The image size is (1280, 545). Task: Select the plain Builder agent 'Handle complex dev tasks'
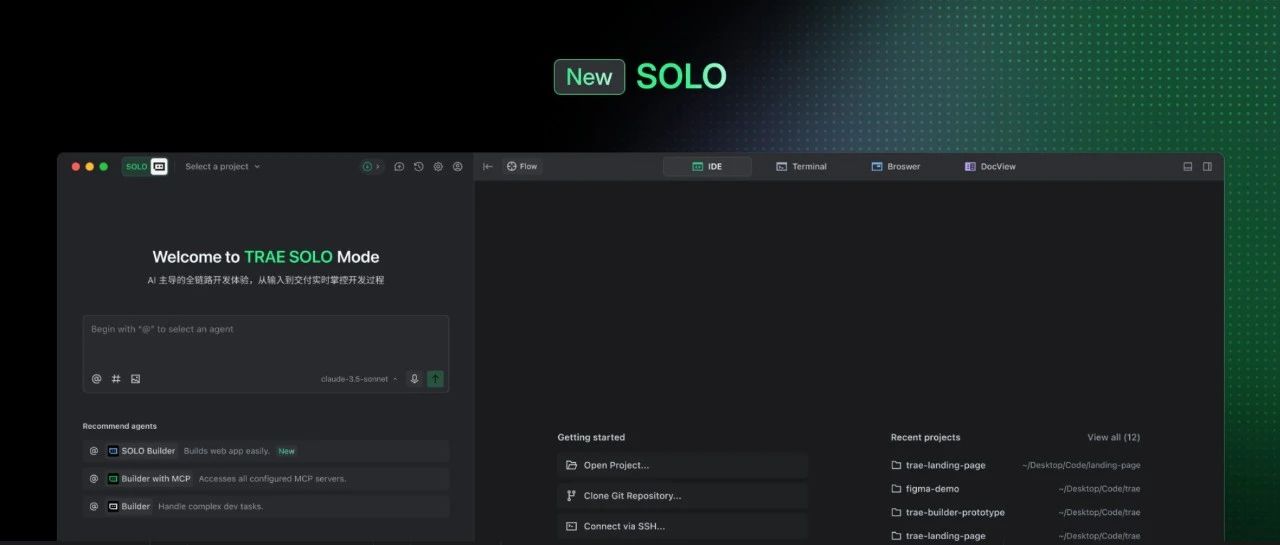point(266,507)
